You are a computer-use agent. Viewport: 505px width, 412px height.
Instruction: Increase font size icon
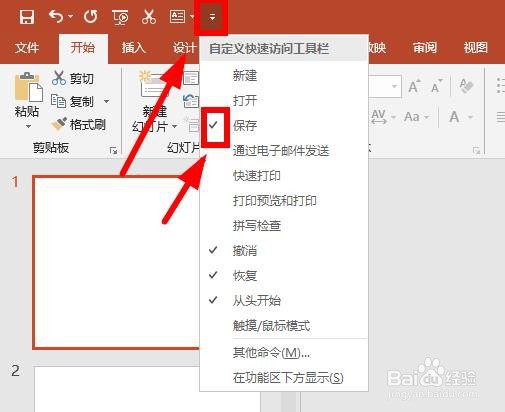click(x=414, y=86)
